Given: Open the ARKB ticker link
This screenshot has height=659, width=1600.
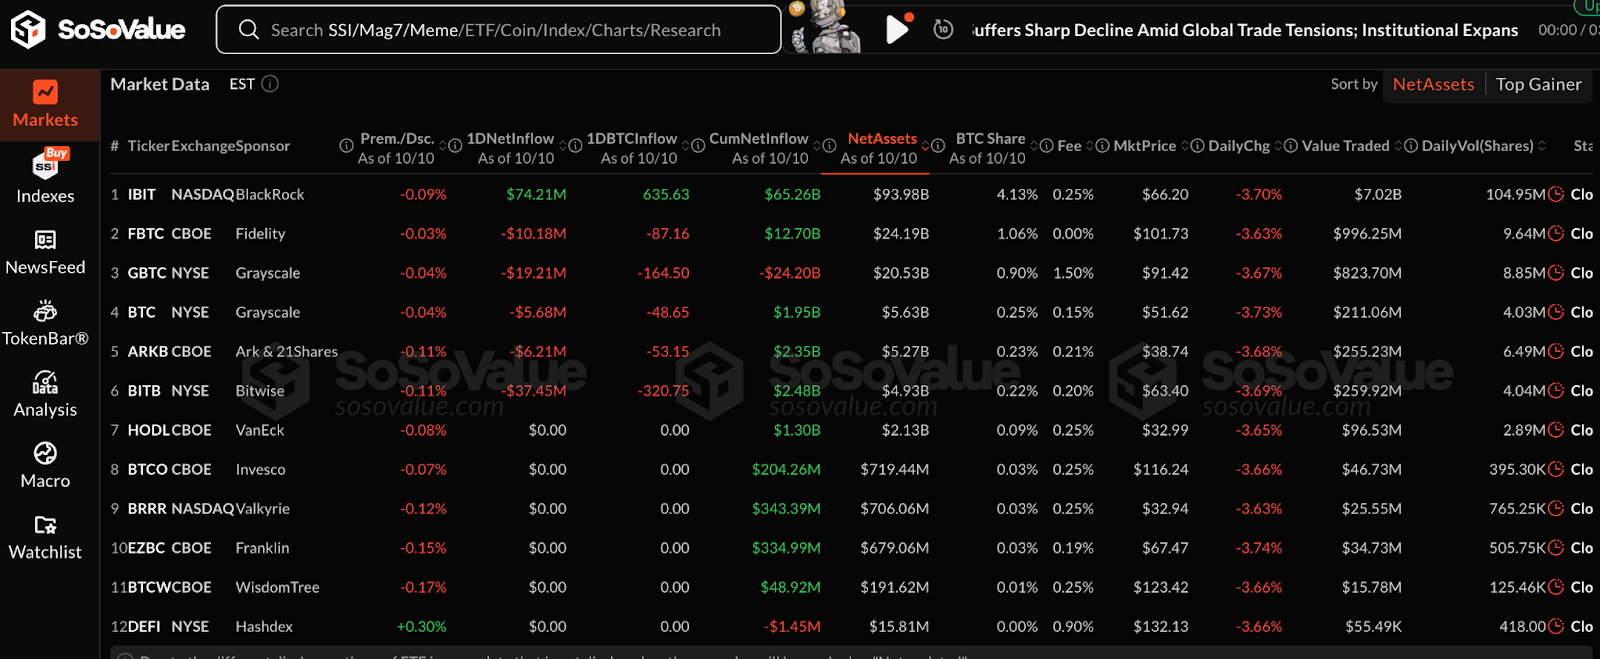Looking at the screenshot, I should pyautogui.click(x=148, y=352).
